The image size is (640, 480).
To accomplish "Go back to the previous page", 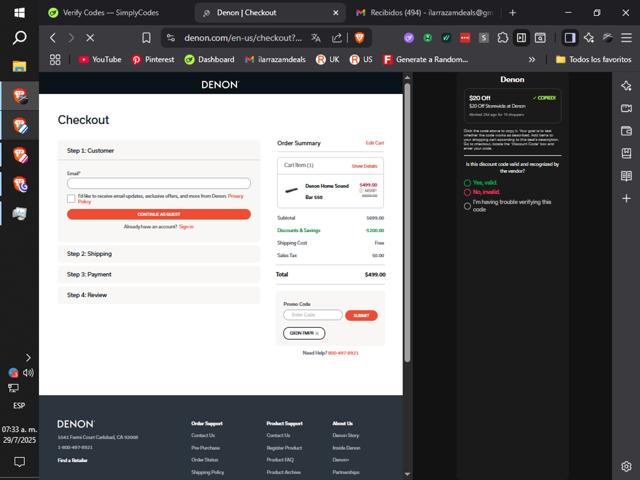I will 53,38.
